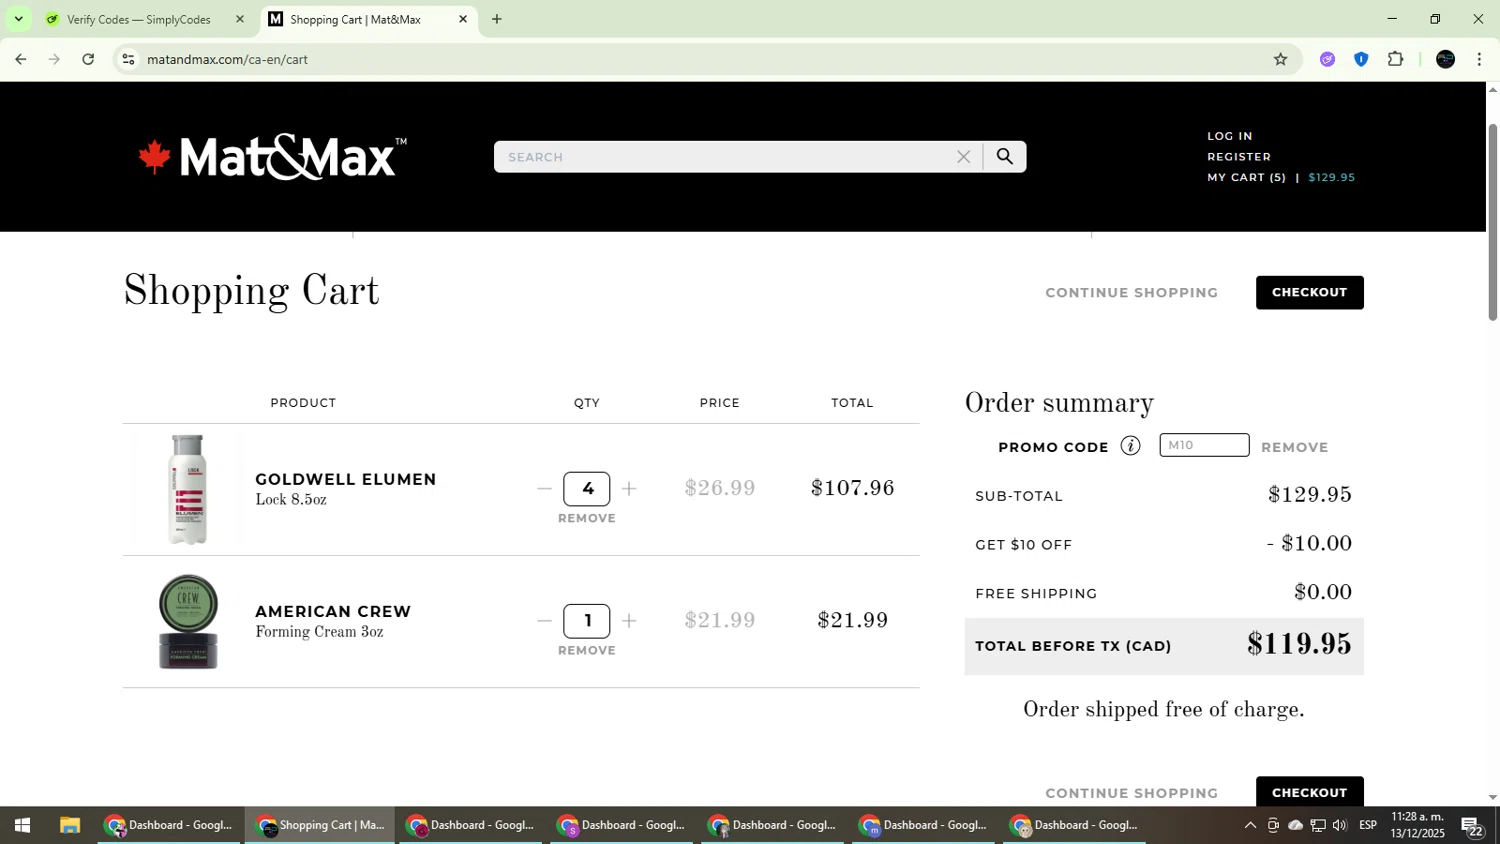Decrease American Crew quantity
The image size is (1500, 844).
[x=544, y=621]
